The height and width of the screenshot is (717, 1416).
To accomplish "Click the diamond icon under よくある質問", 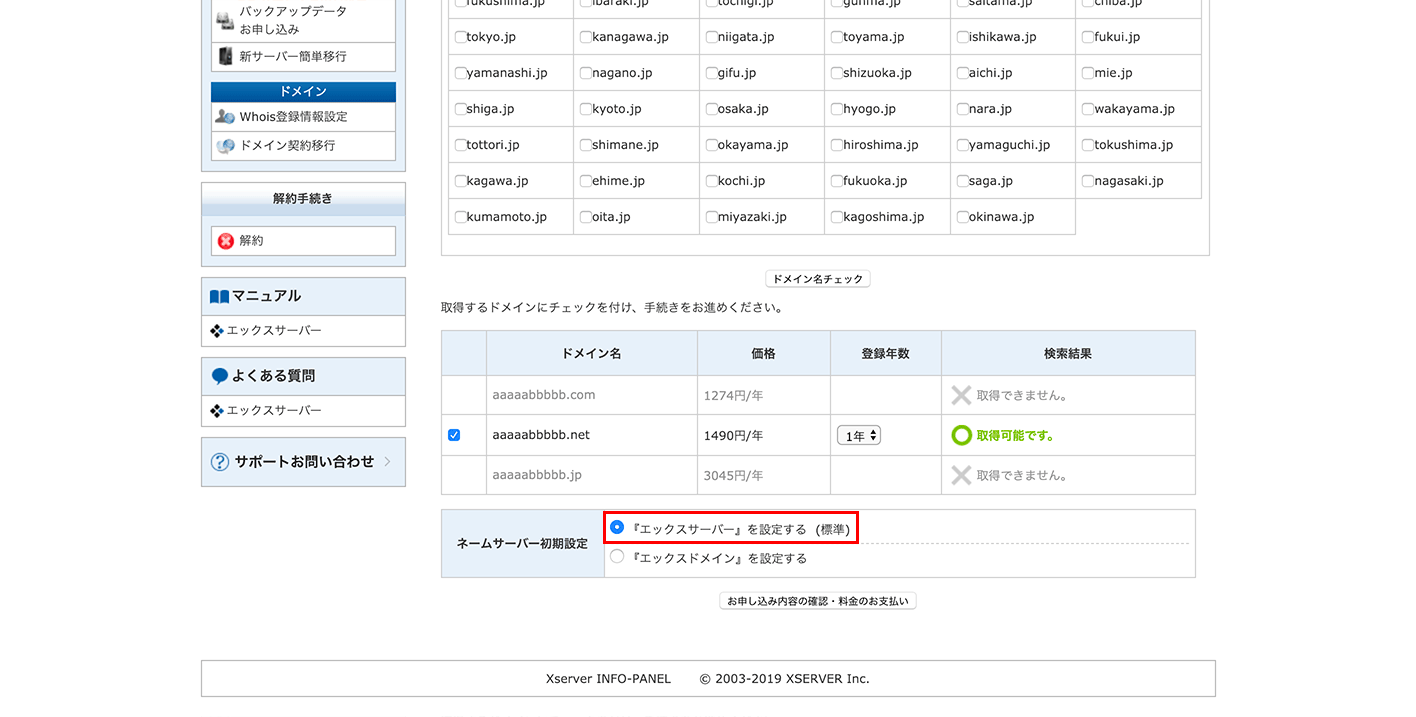I will (x=217, y=411).
